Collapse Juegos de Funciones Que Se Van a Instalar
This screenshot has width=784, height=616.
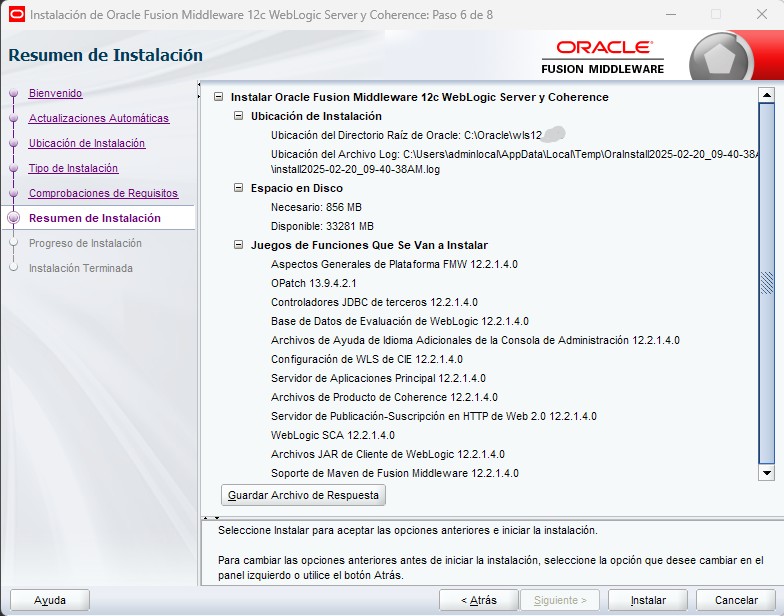238,244
